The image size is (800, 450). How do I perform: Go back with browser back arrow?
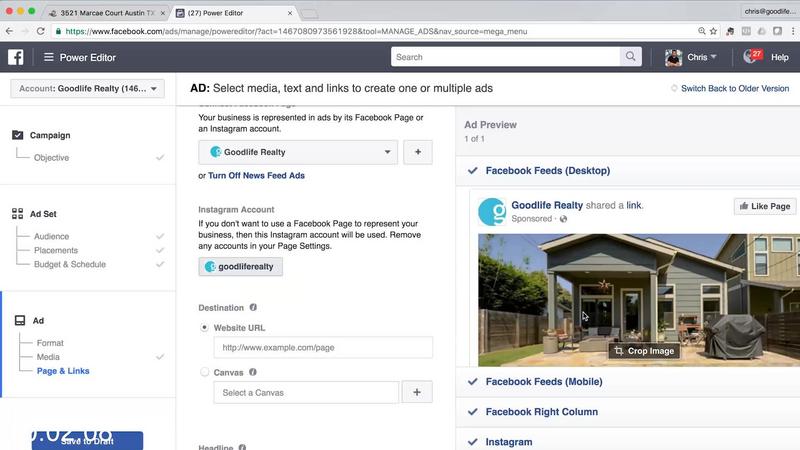pyautogui.click(x=9, y=31)
